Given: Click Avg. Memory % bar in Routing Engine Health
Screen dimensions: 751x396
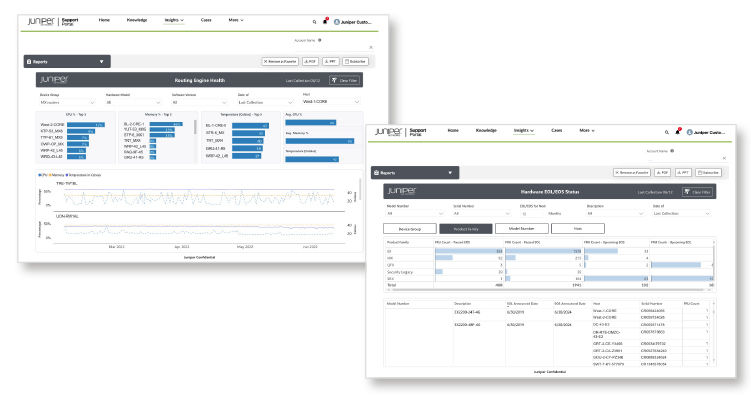Looking at the screenshot, I should pos(319,141).
